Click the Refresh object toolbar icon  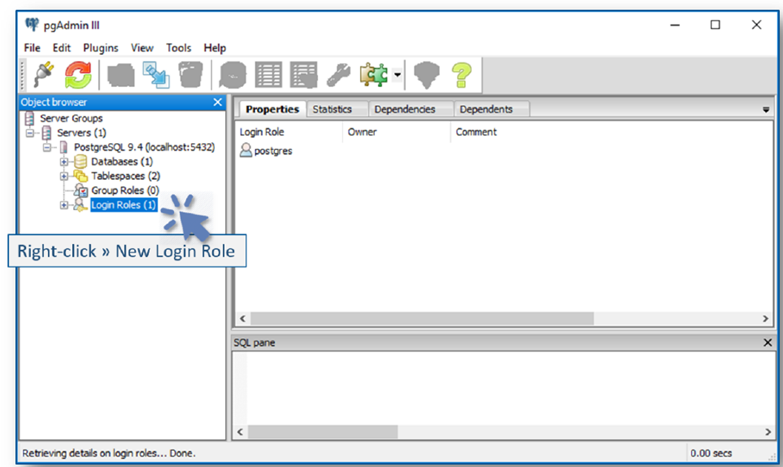tap(78, 75)
